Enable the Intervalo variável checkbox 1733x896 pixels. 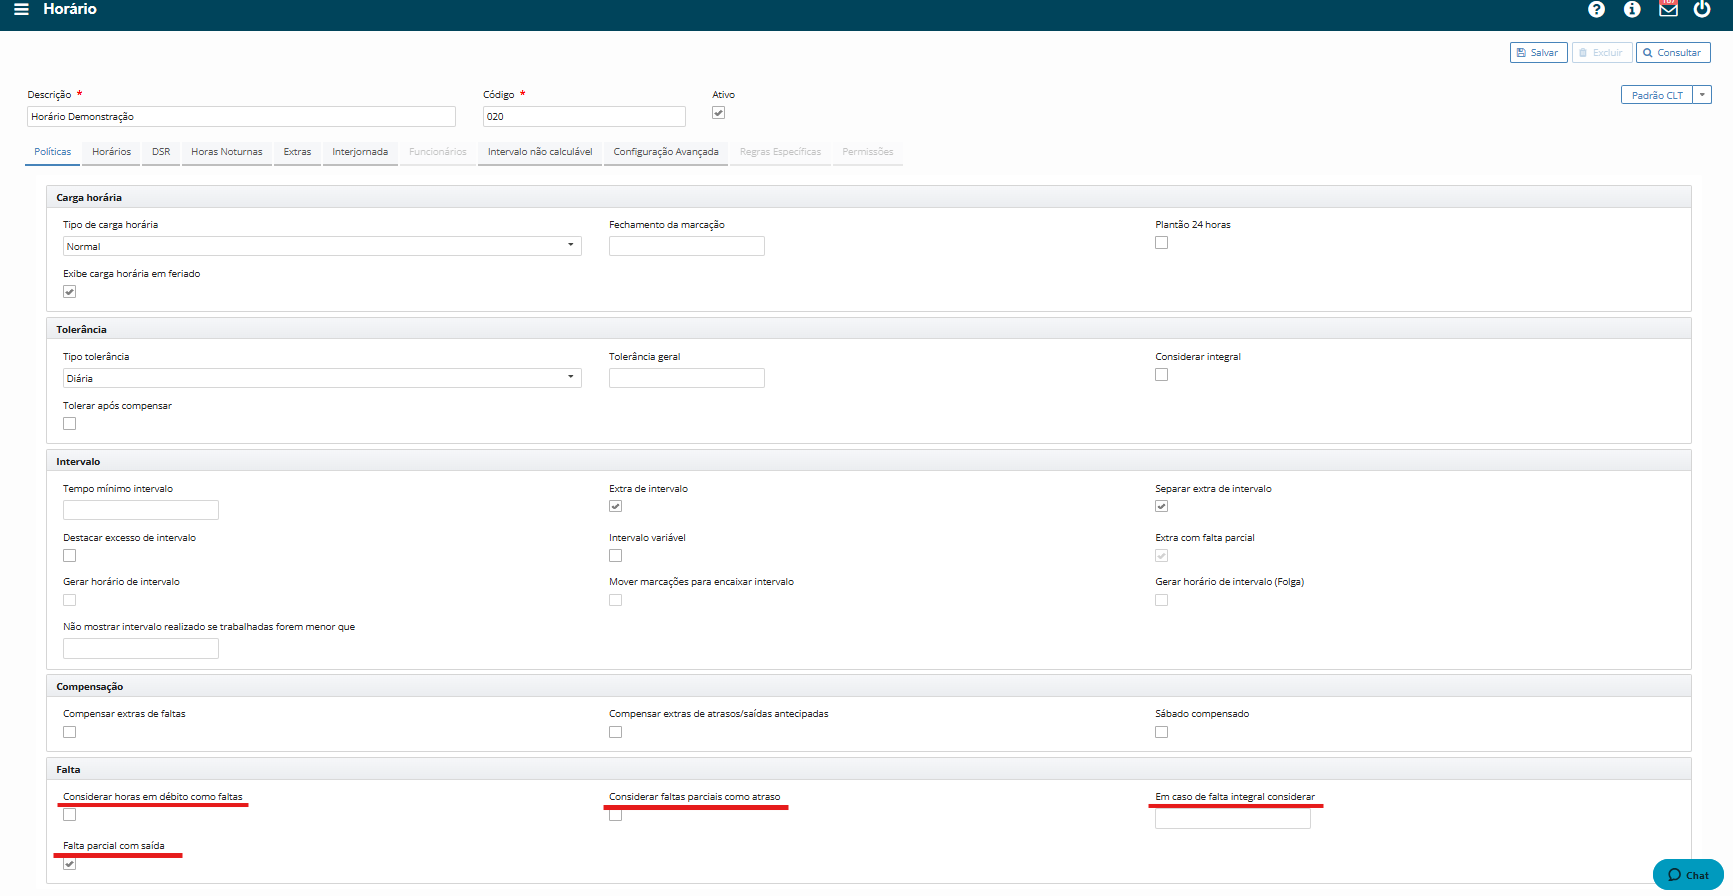615,556
